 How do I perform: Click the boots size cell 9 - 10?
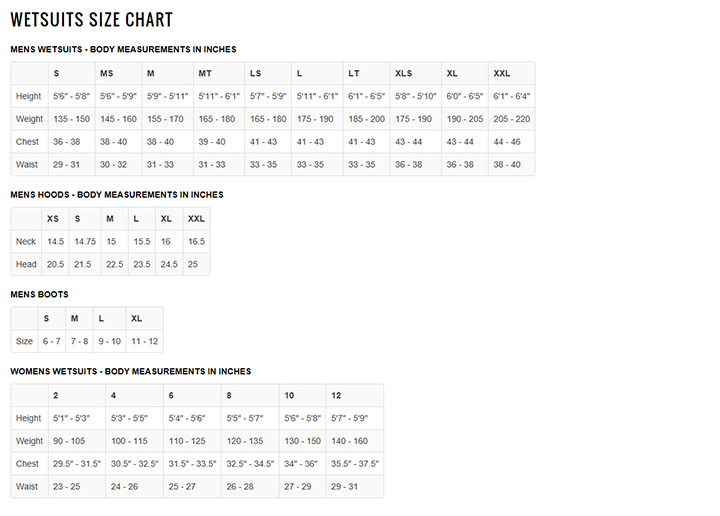pyautogui.click(x=109, y=341)
